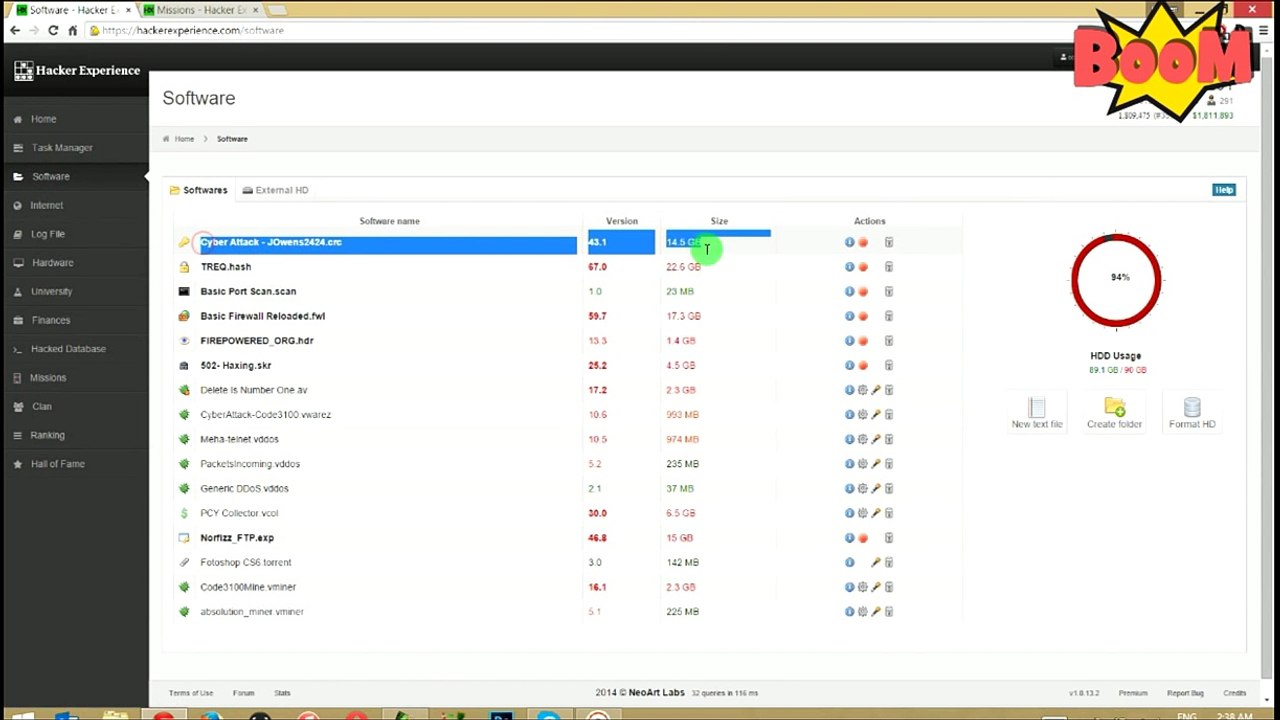
Task: Open new browser tab button
Action: [277, 10]
